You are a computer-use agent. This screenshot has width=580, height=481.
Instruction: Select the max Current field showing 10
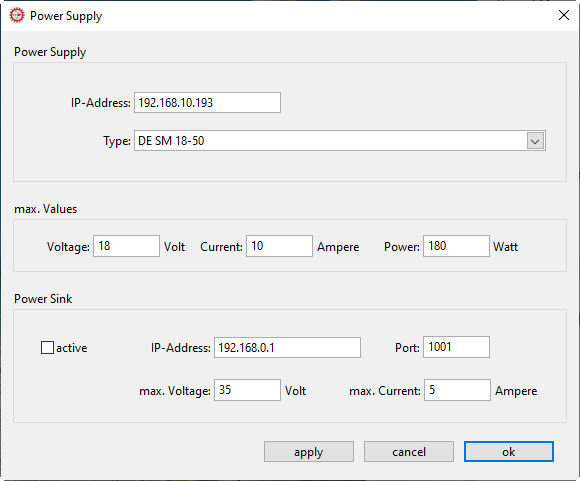tap(279, 246)
